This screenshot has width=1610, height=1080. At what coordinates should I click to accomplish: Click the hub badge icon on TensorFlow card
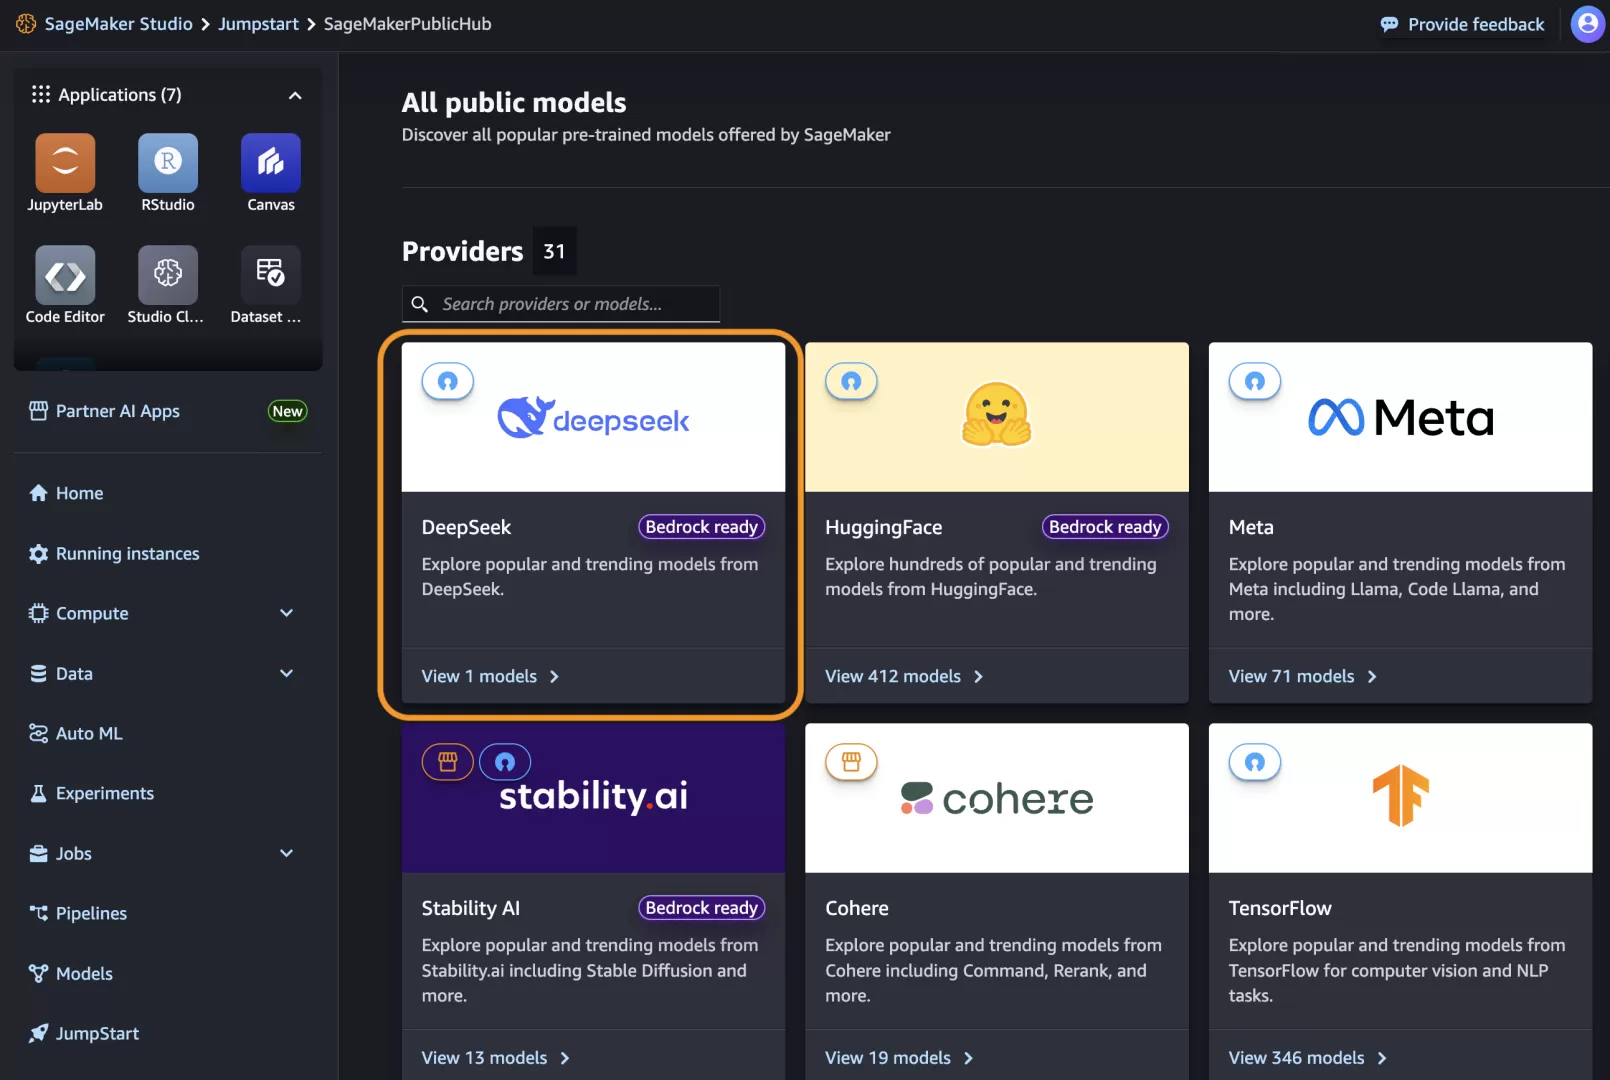(1255, 762)
